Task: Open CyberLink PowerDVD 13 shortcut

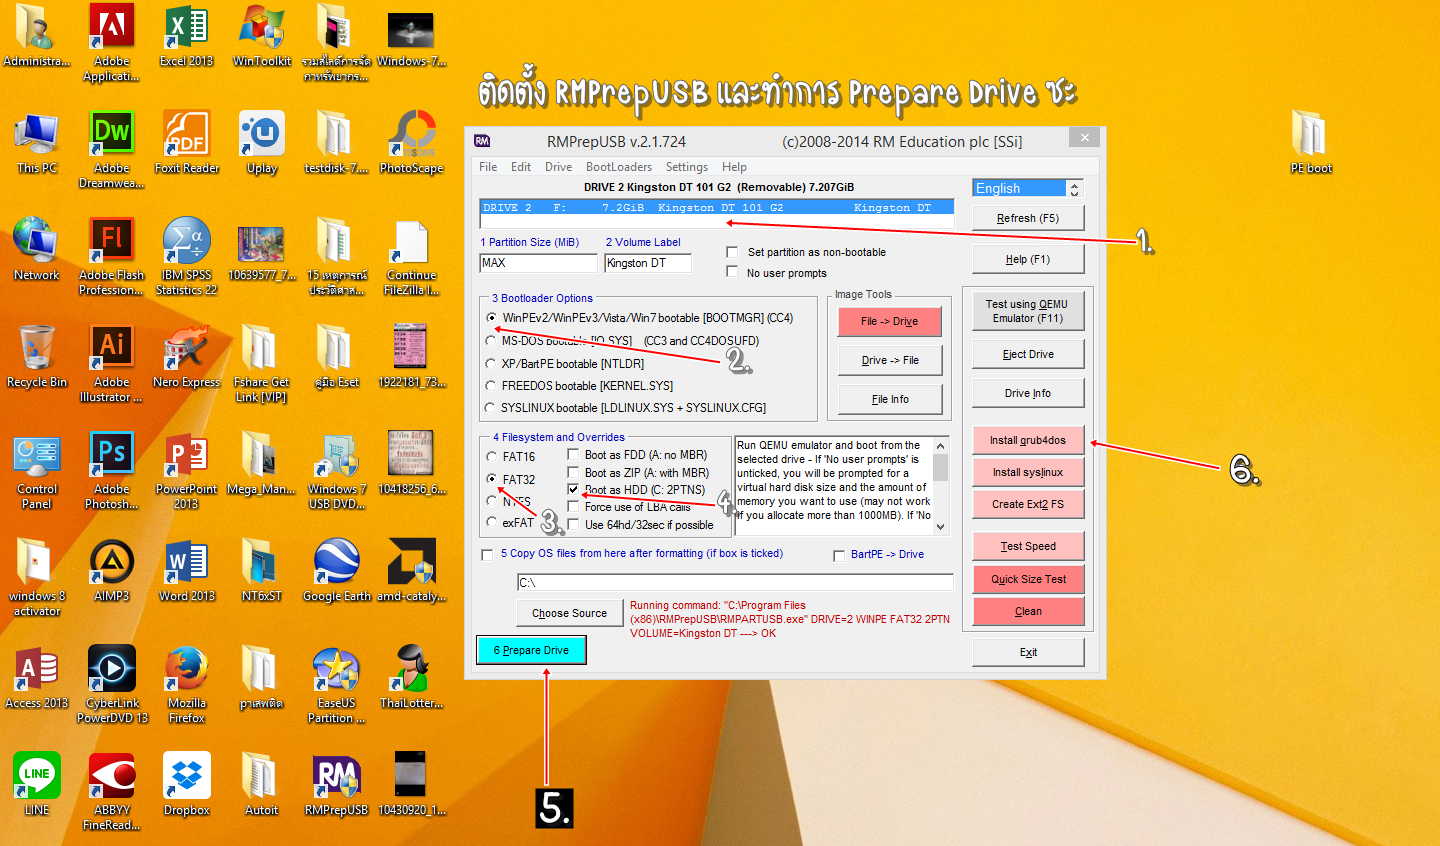Action: coord(112,685)
